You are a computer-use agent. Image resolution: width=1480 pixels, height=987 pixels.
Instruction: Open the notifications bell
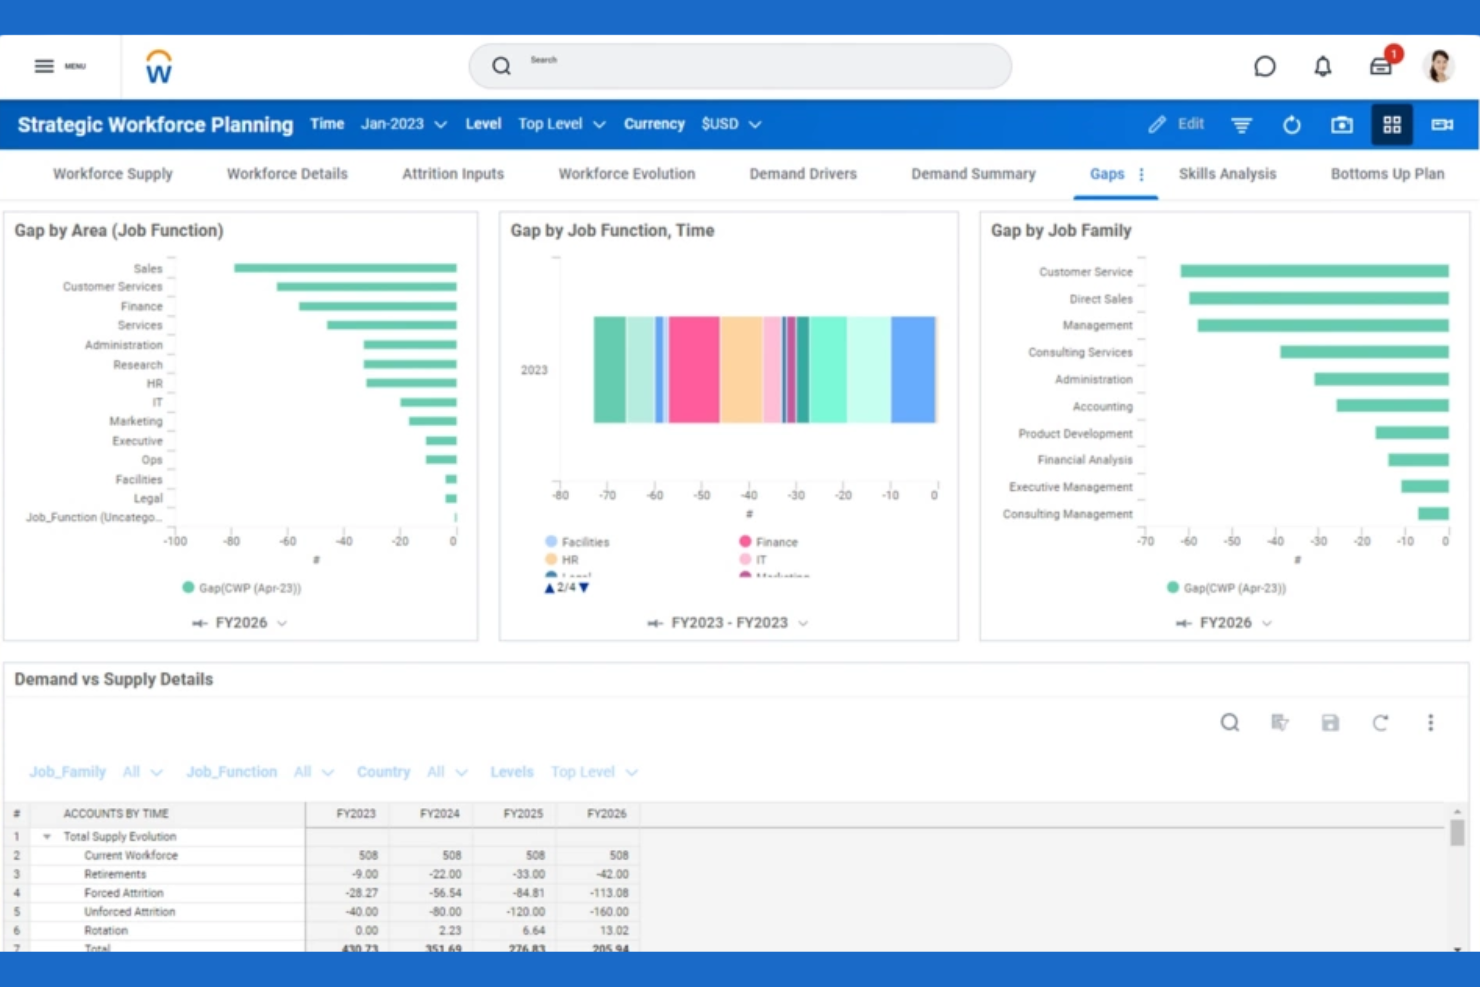(1322, 66)
